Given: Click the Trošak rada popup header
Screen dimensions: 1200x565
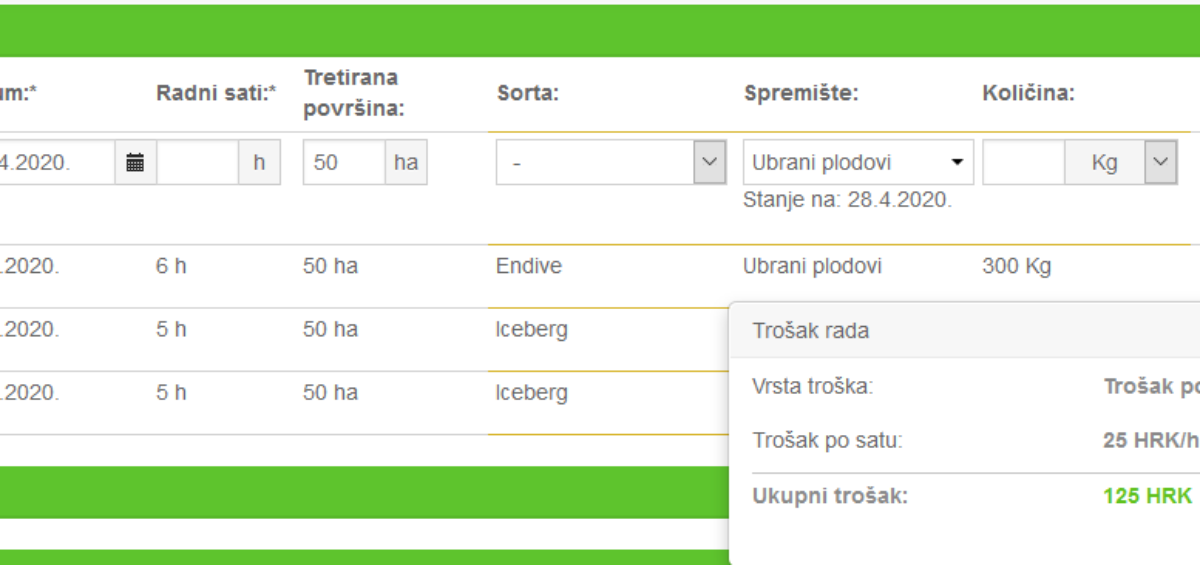Looking at the screenshot, I should pyautogui.click(x=964, y=331).
